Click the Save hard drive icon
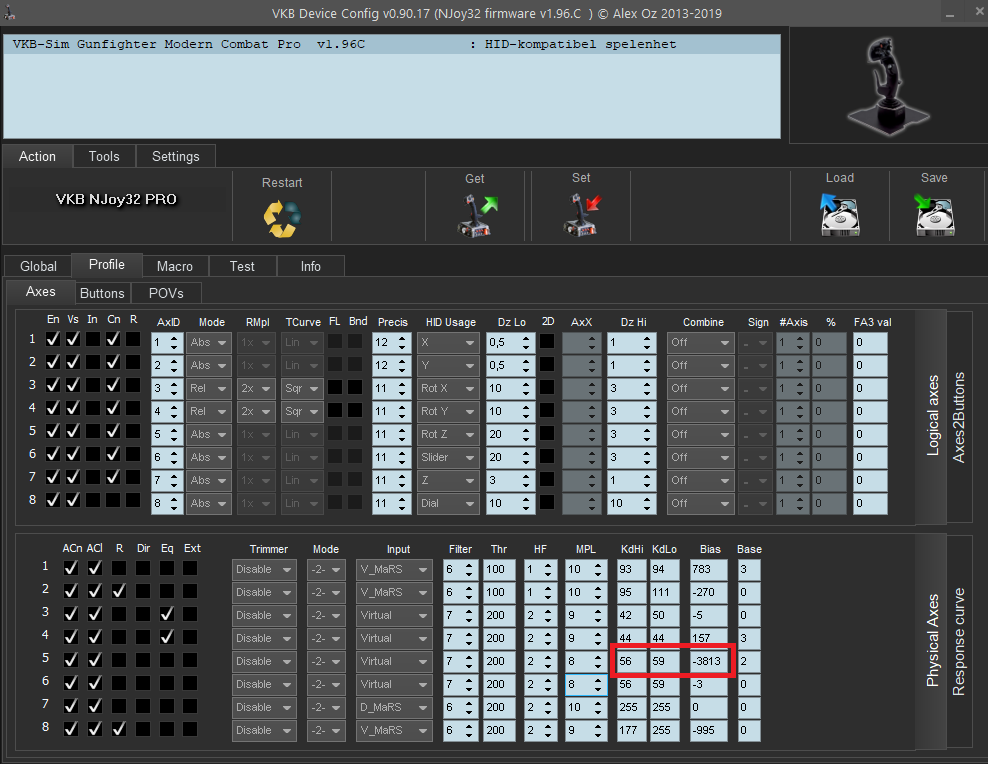Viewport: 988px width, 764px height. point(934,215)
